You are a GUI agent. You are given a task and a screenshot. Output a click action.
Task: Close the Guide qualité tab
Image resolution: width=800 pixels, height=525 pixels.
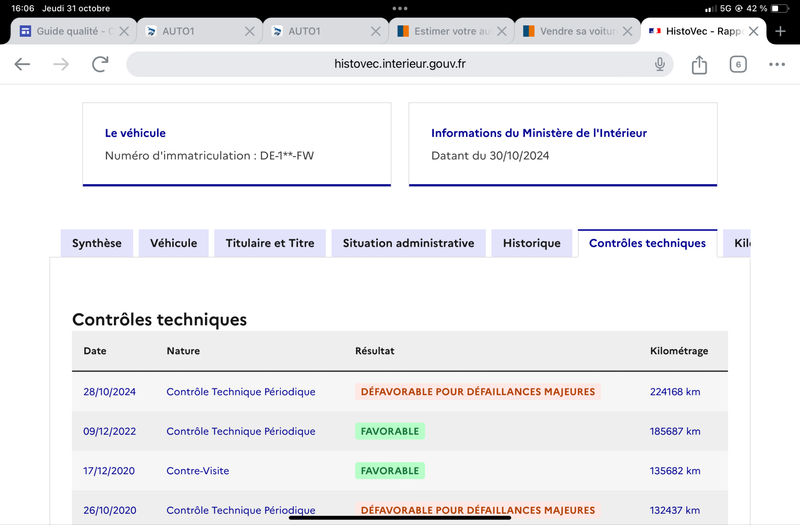point(124,31)
